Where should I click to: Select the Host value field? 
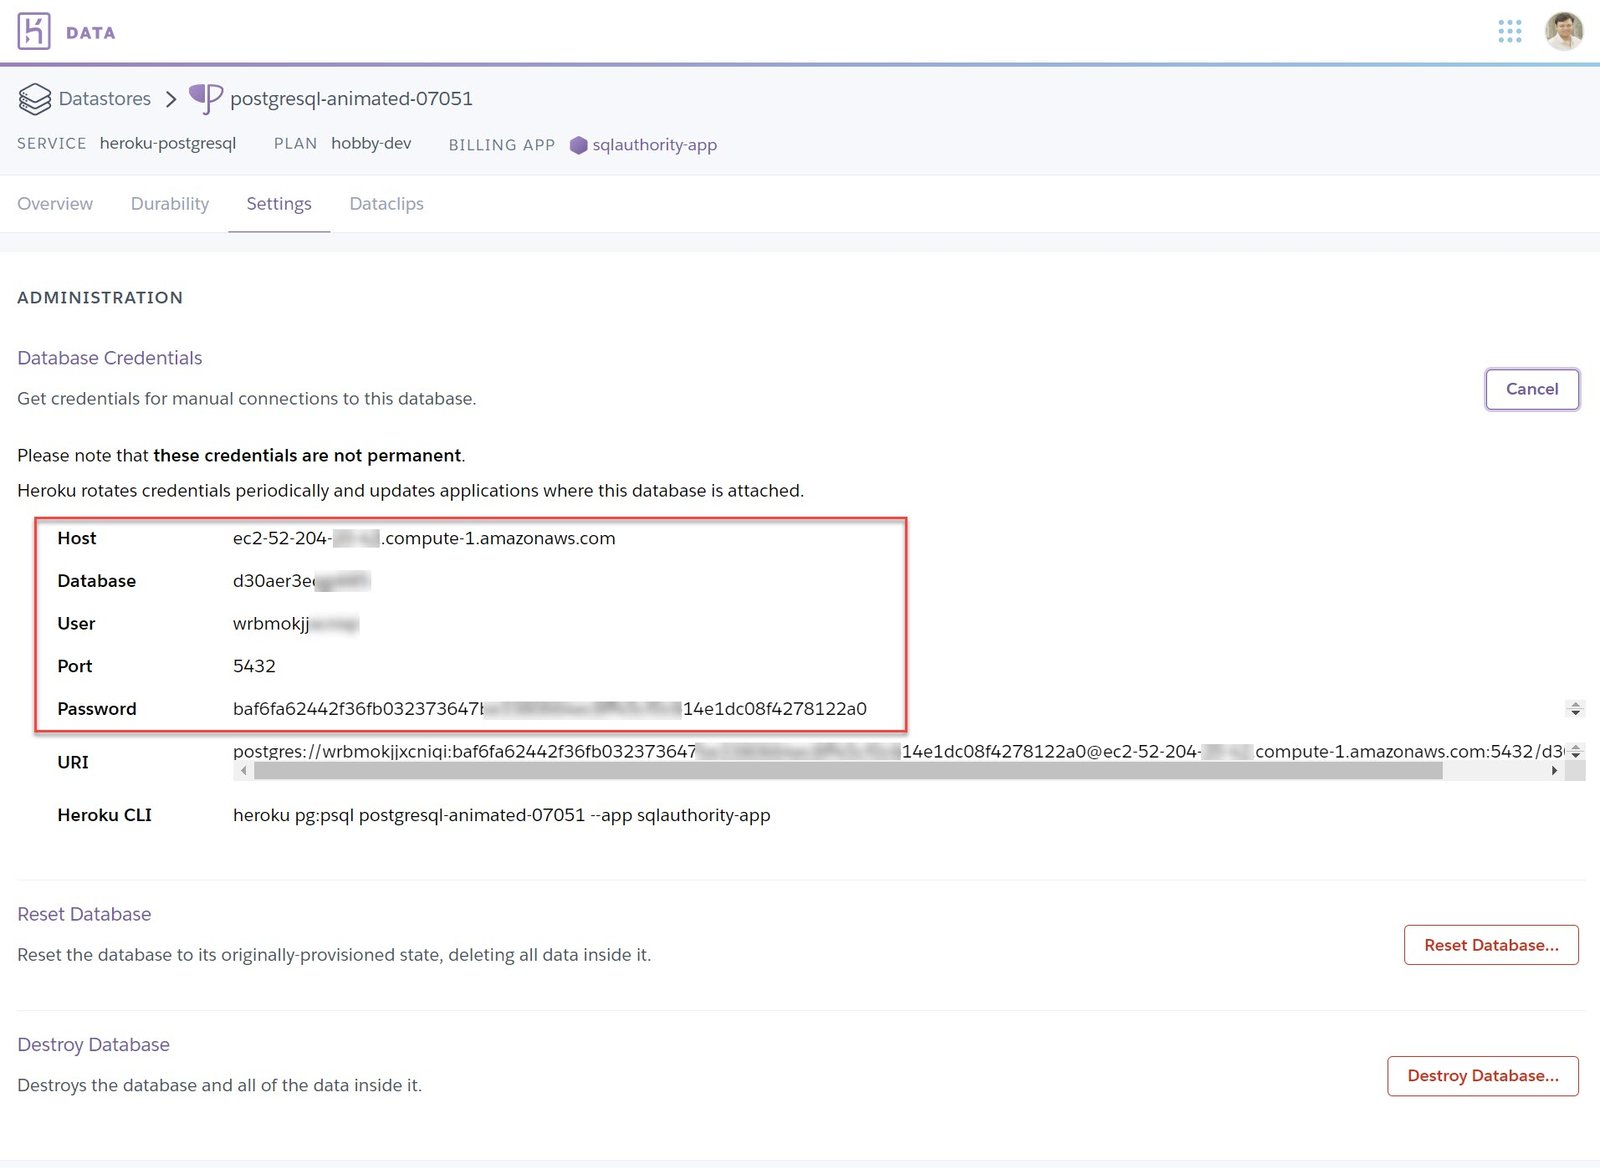coord(424,538)
